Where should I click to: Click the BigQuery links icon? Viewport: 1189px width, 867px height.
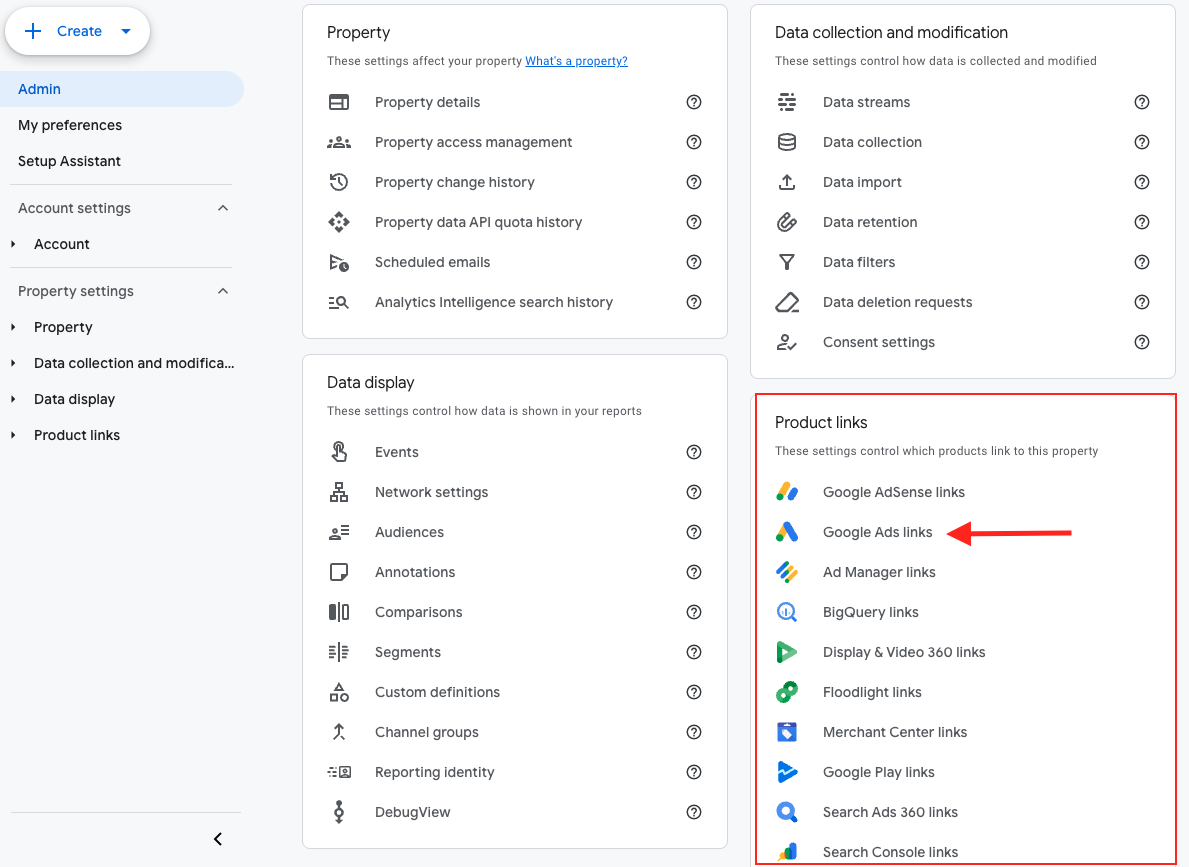[x=787, y=612]
